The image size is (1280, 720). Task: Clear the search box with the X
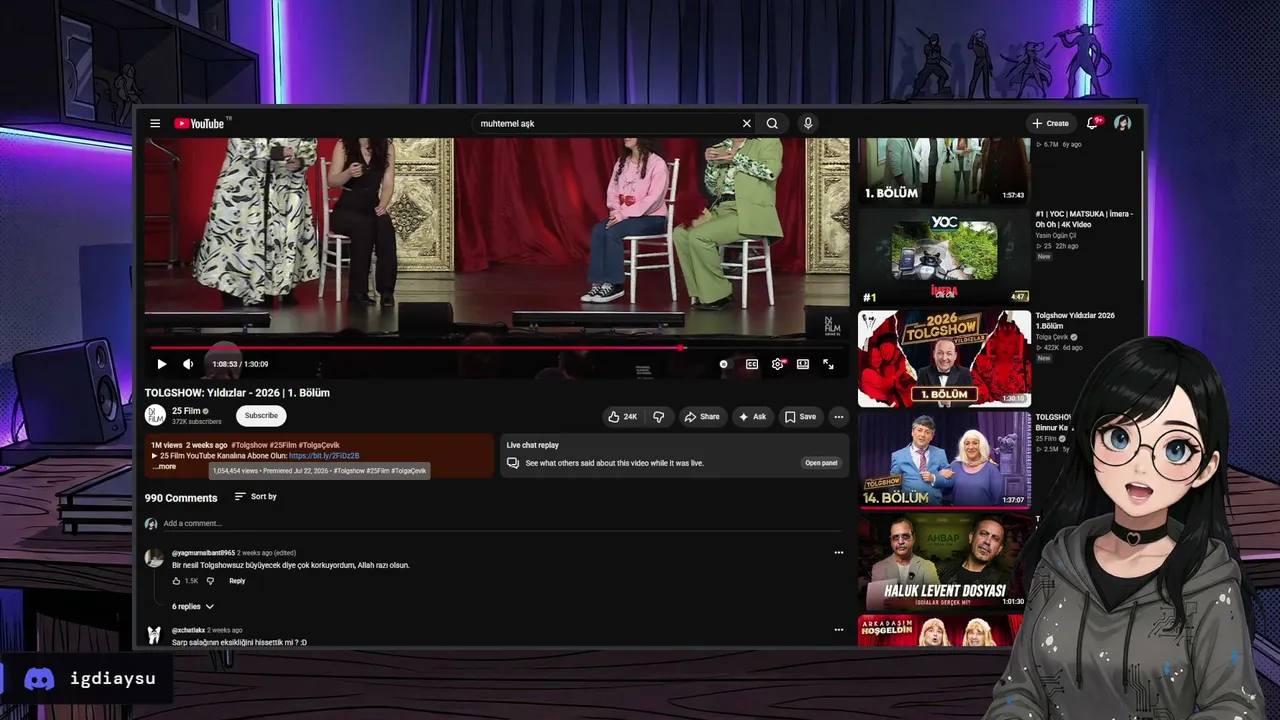click(x=746, y=124)
